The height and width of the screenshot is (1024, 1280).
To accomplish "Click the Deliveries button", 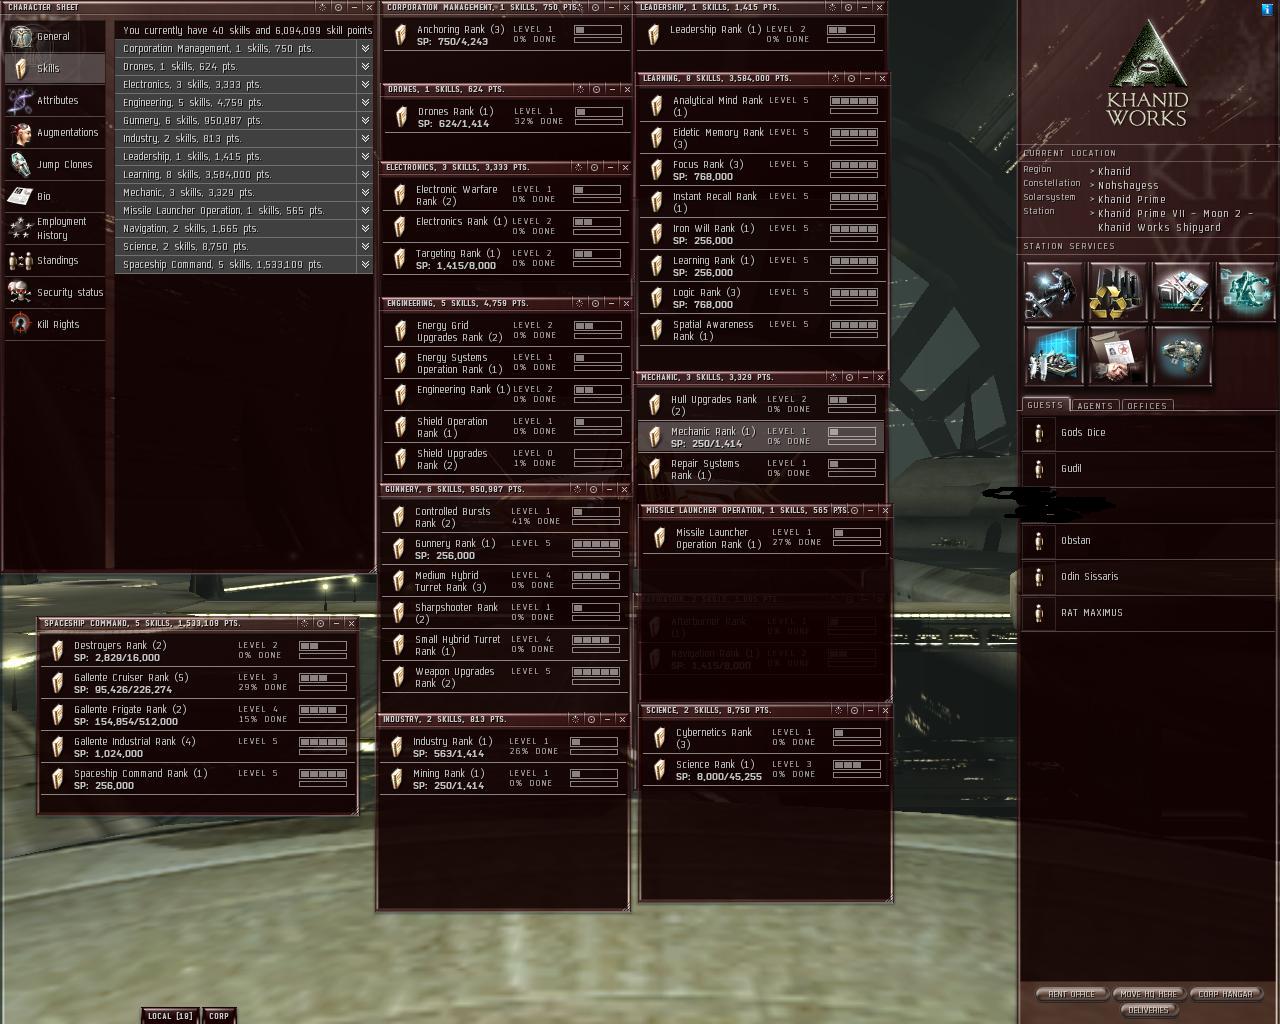I will coord(1148,1010).
